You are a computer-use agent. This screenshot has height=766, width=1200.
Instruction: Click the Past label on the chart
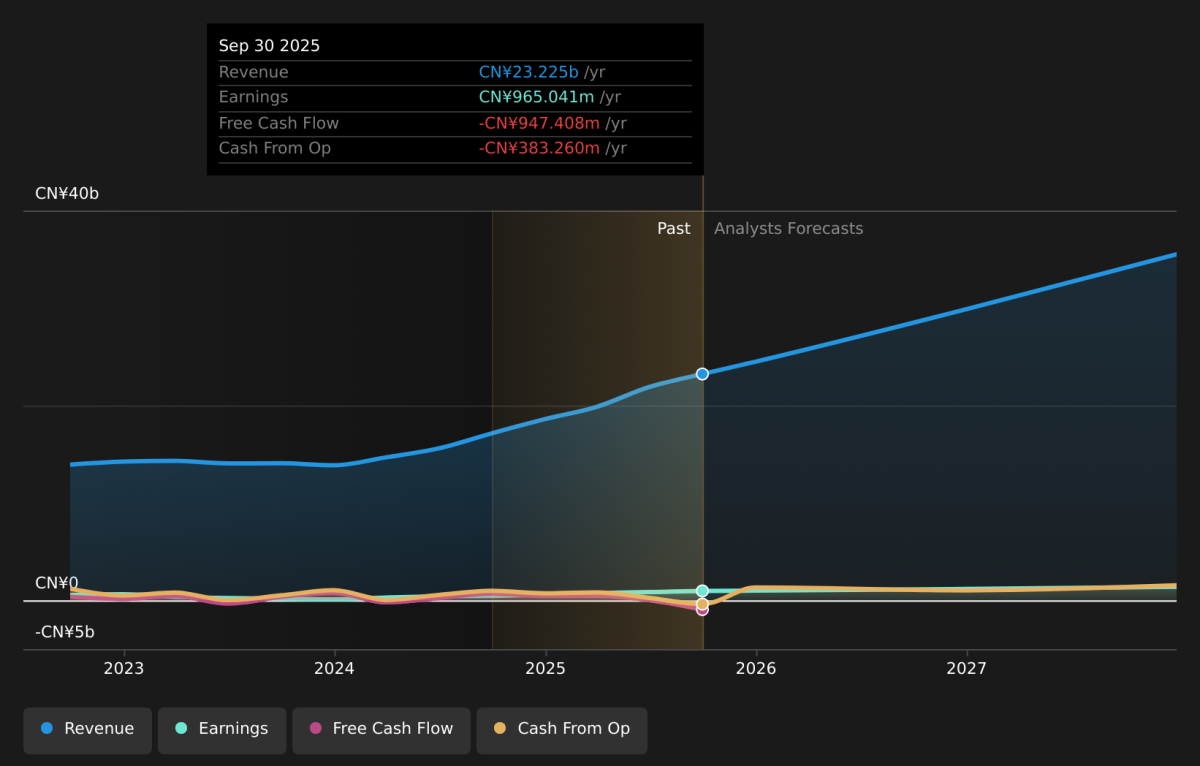(673, 229)
